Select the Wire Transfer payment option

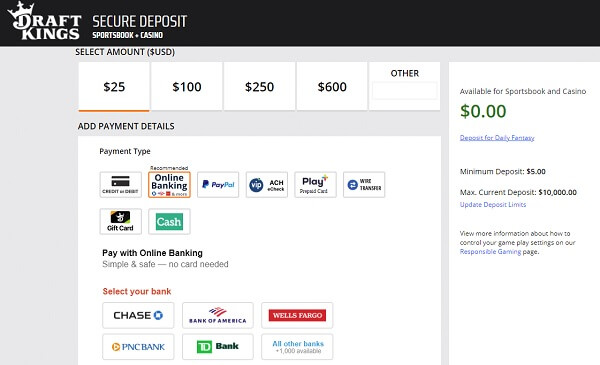(364, 185)
